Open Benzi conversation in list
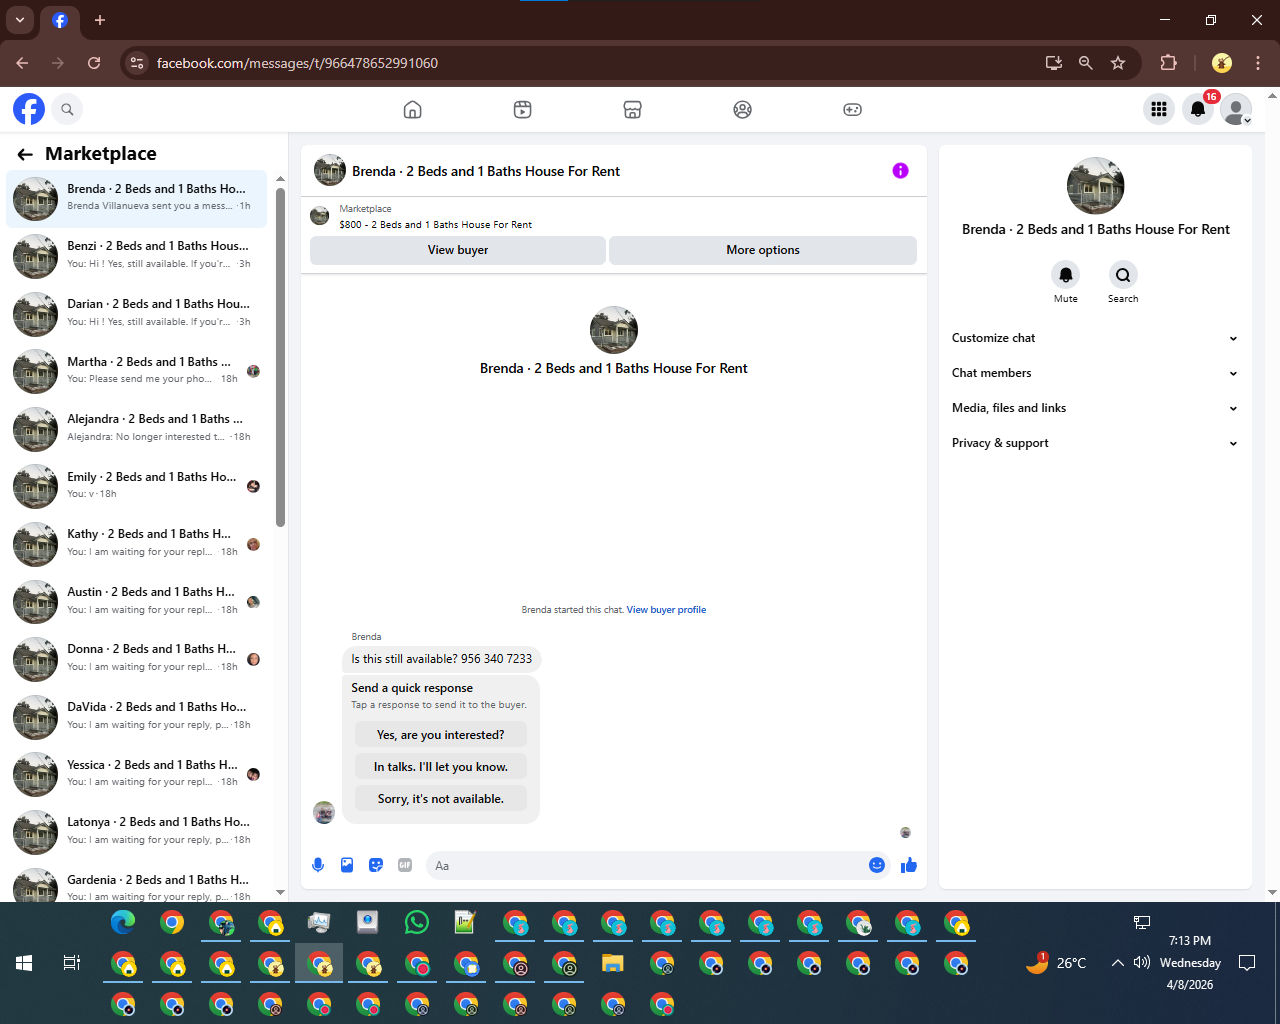Image resolution: width=1280 pixels, height=1024 pixels. pos(137,255)
